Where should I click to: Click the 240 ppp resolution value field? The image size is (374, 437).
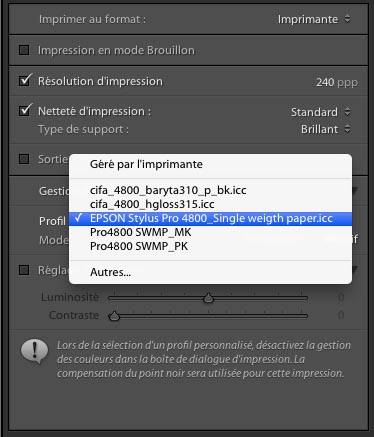(x=337, y=82)
